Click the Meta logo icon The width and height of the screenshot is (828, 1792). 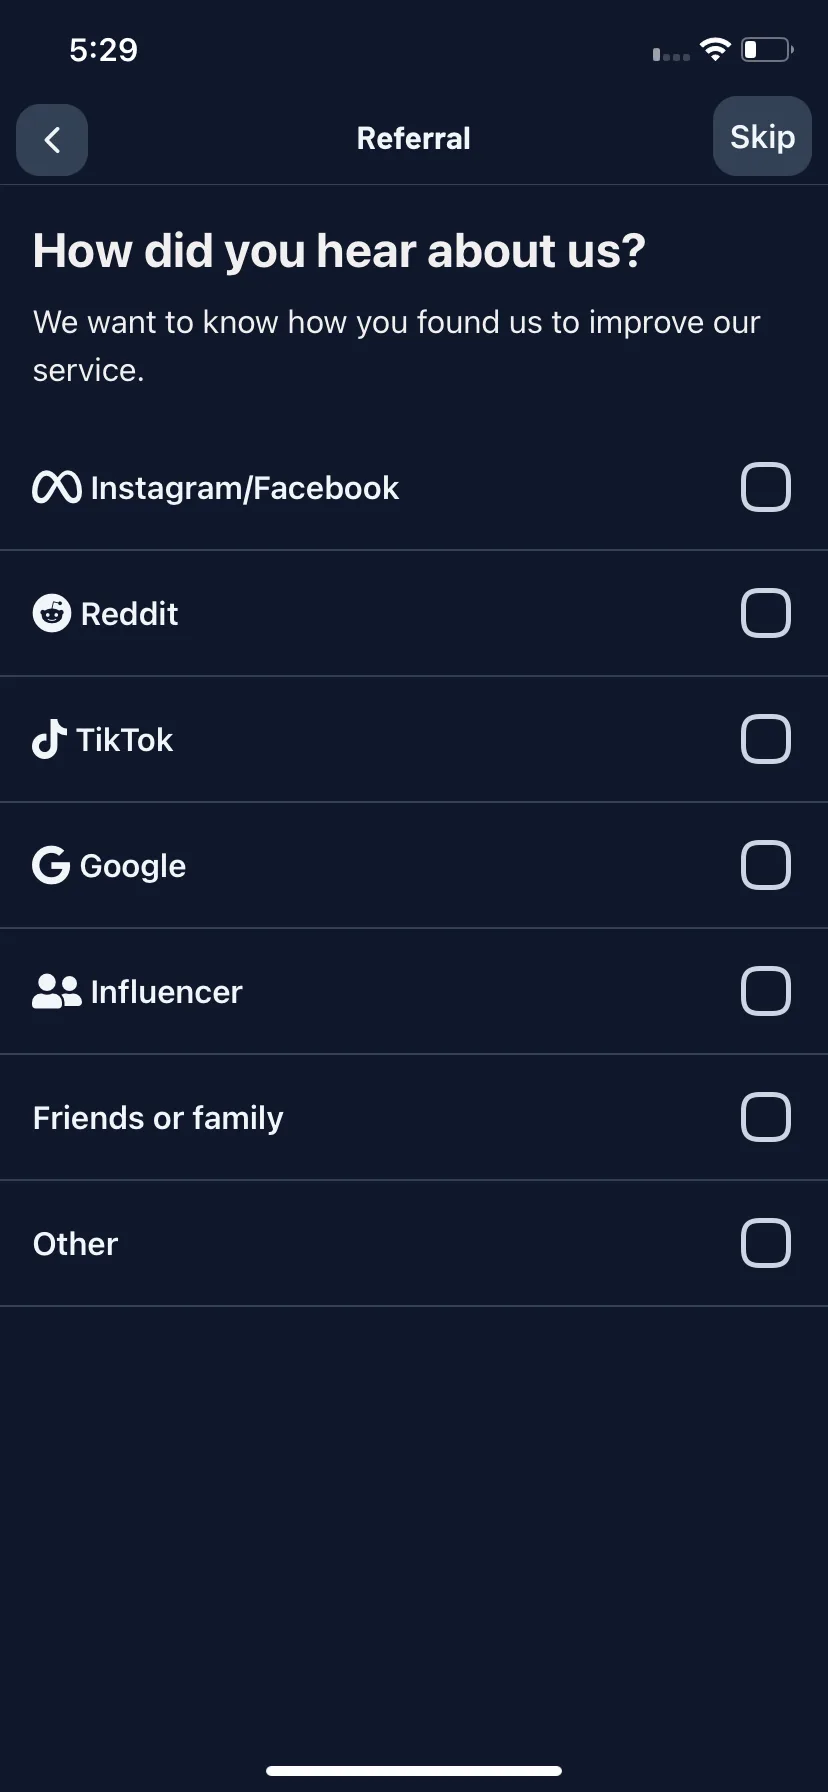[57, 487]
